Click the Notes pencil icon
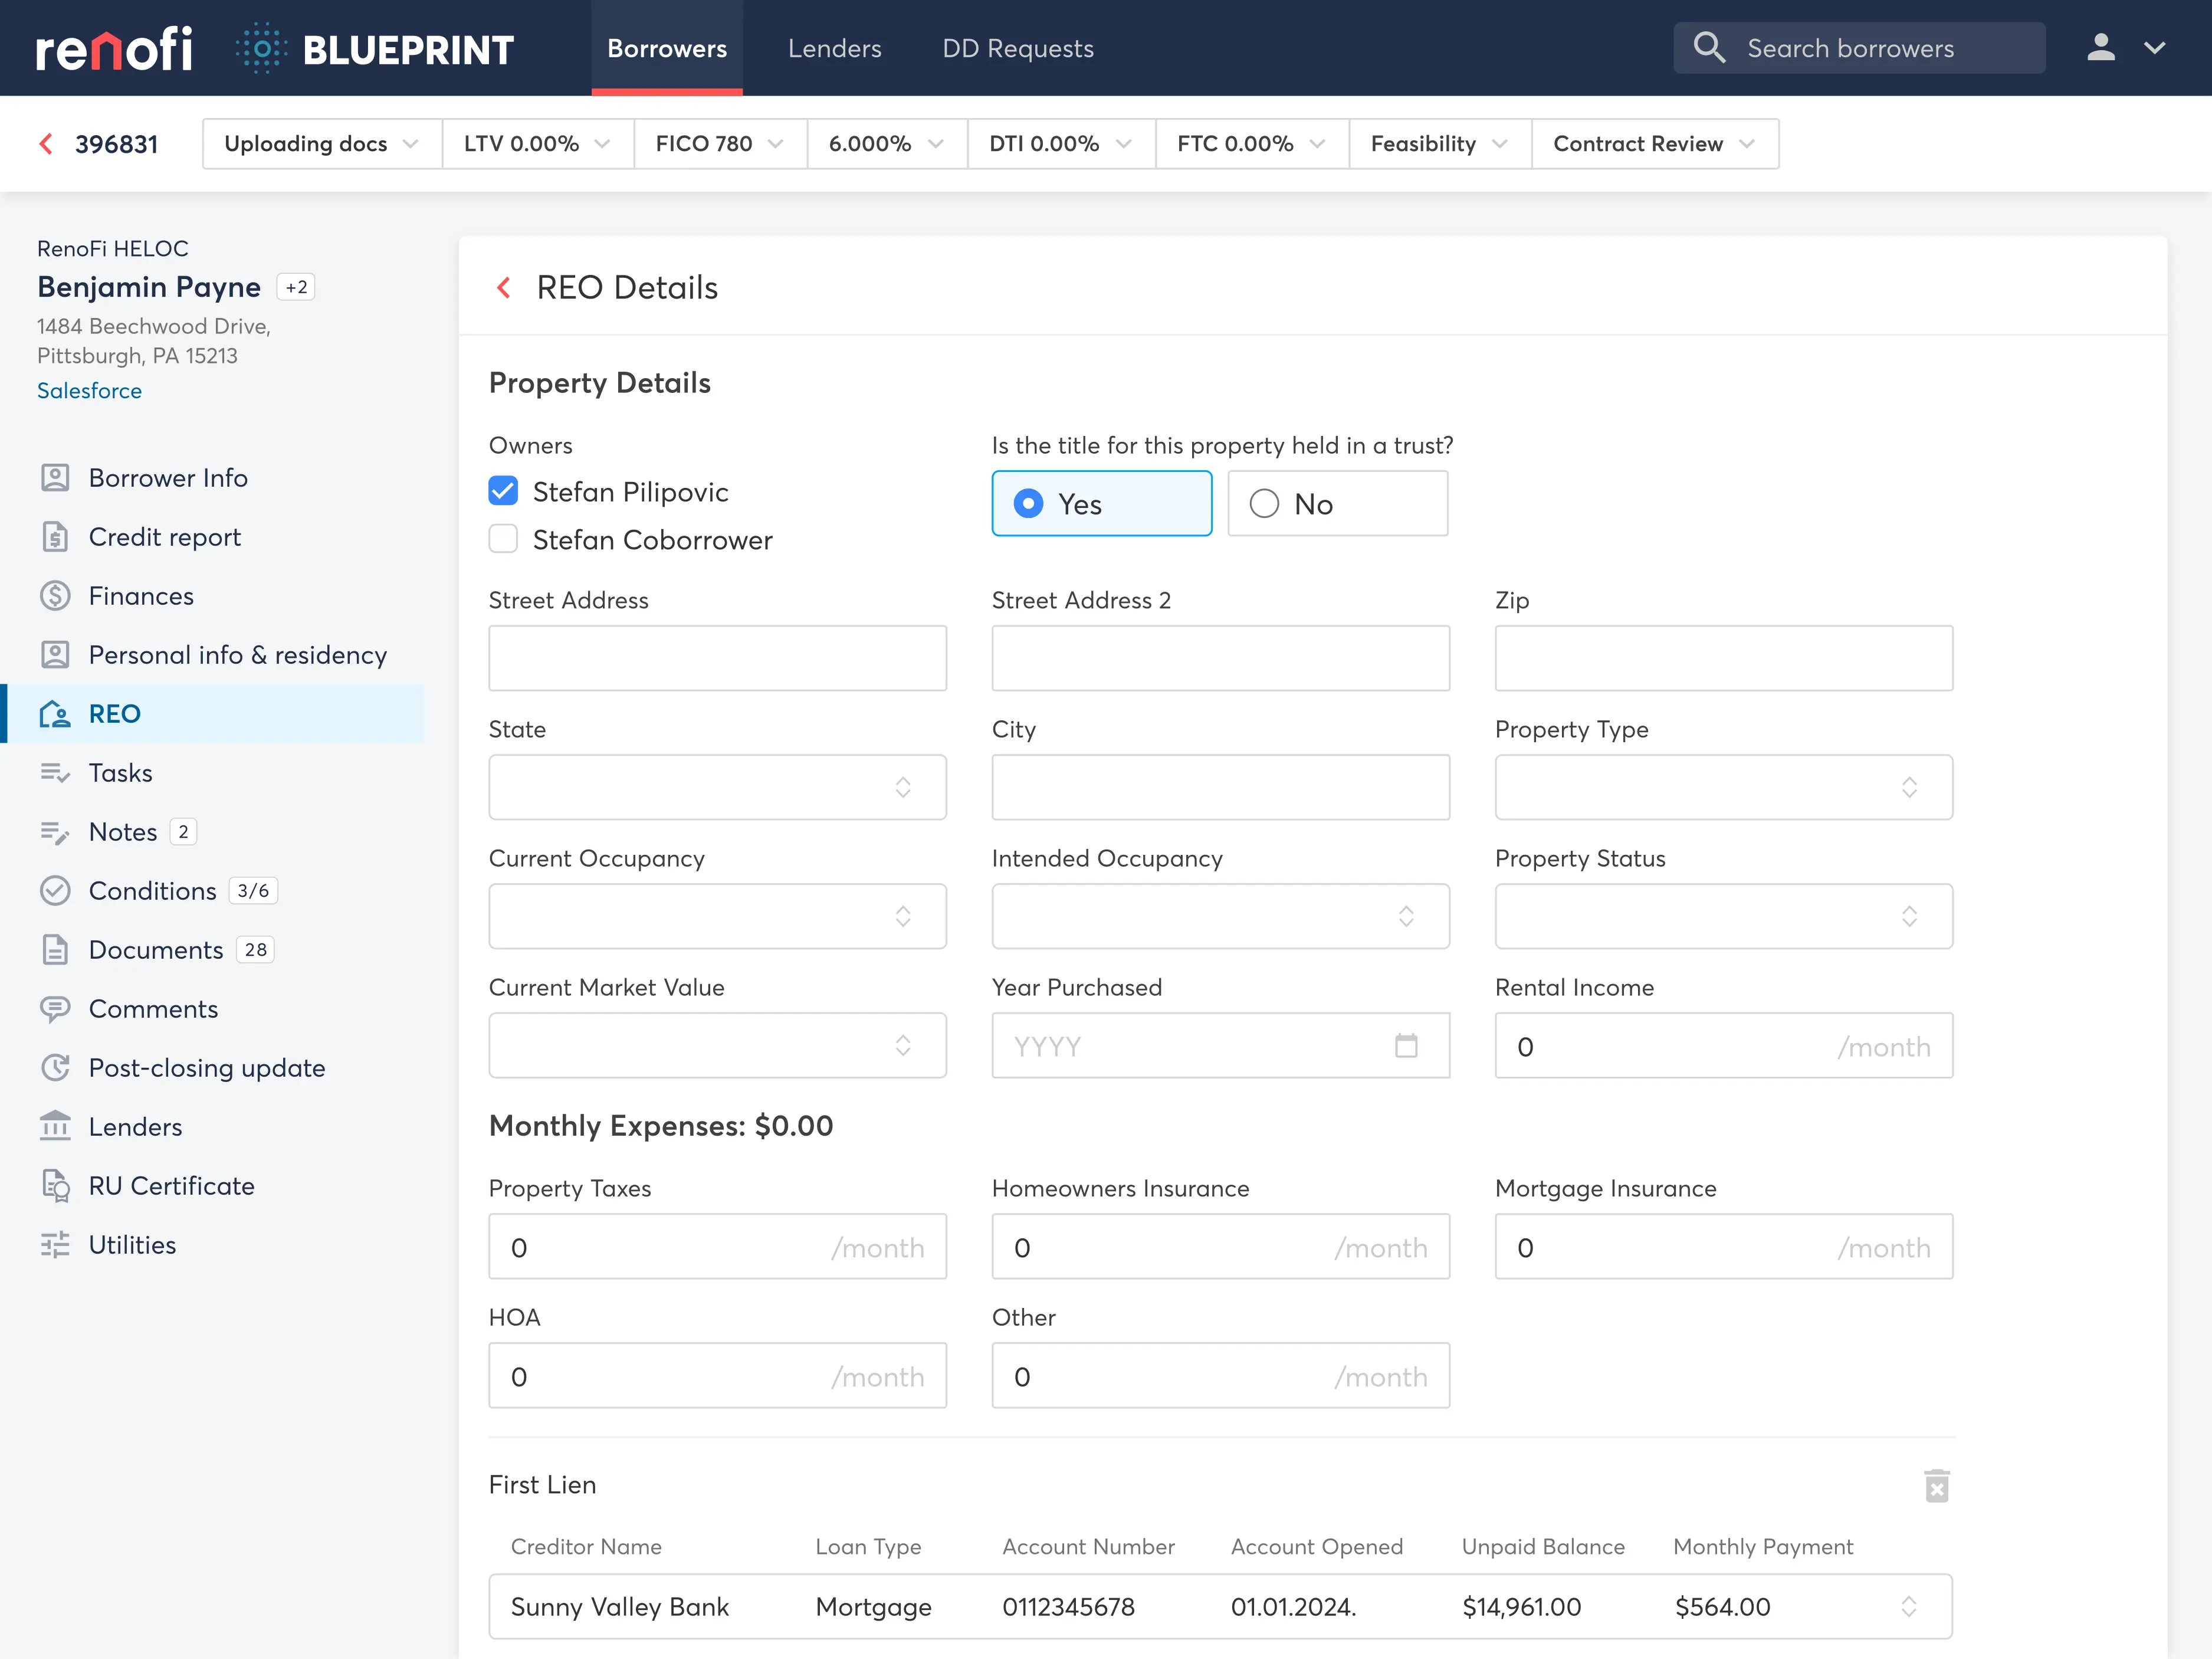2212x1659 pixels. 55,832
